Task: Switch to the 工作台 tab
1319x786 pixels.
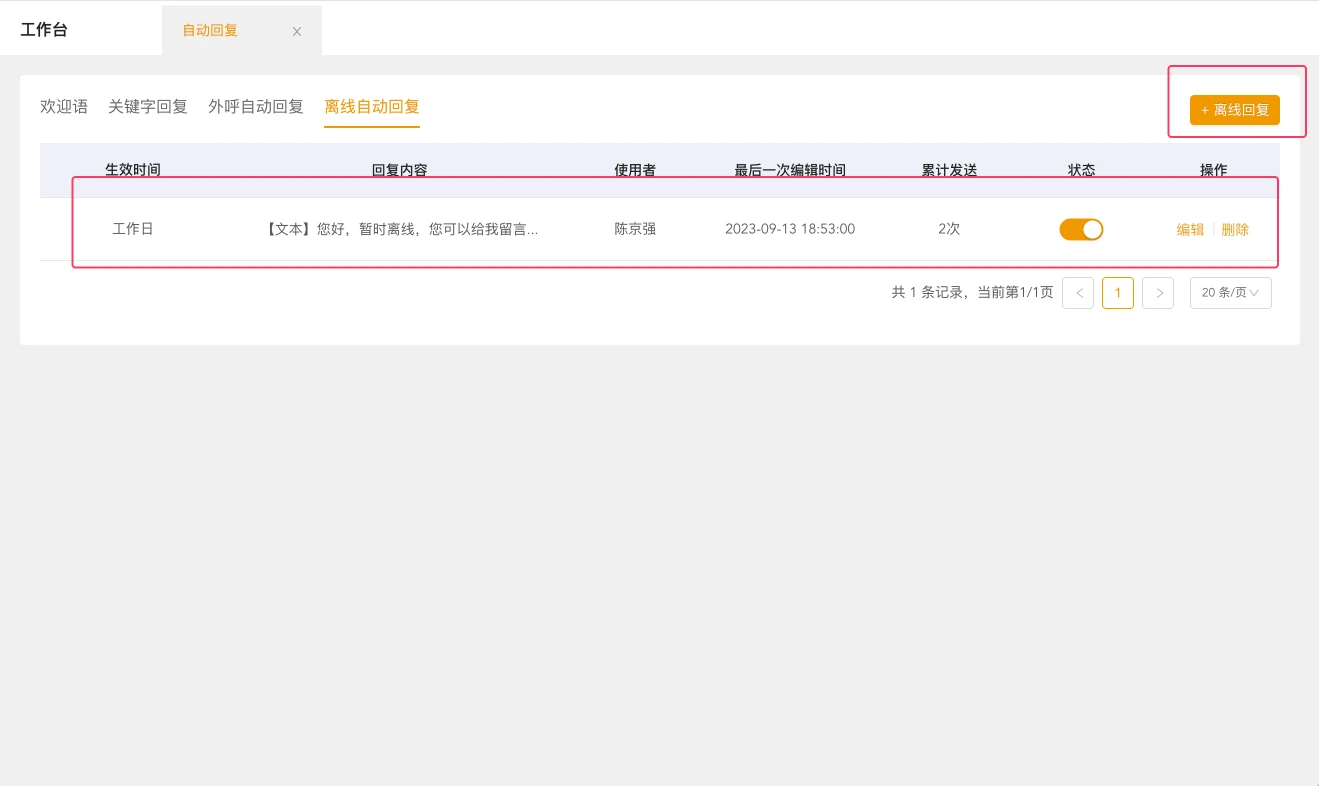Action: coord(44,30)
